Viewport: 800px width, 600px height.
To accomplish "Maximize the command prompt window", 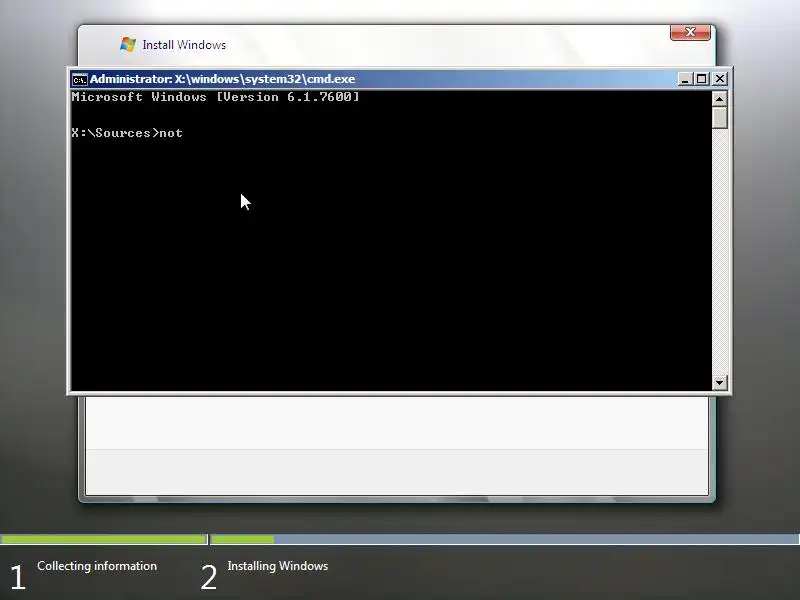I will (x=702, y=79).
